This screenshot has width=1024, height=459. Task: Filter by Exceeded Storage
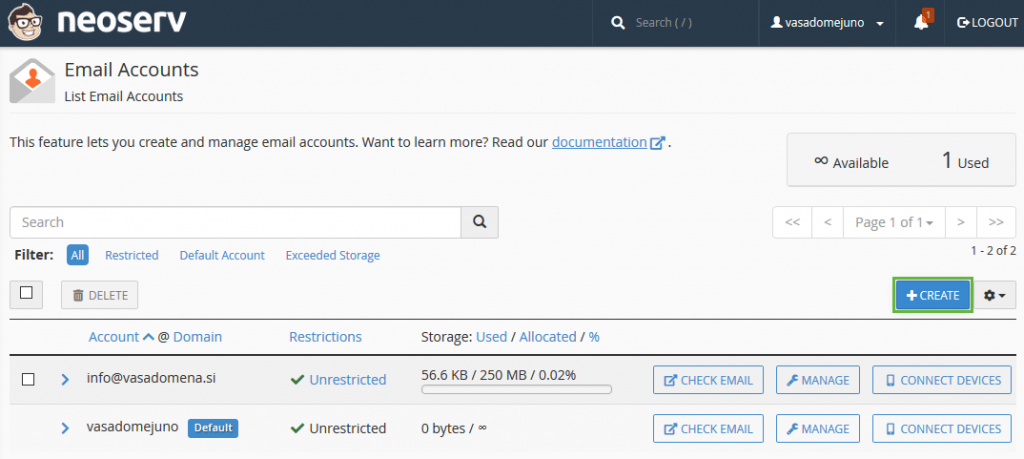coord(332,255)
